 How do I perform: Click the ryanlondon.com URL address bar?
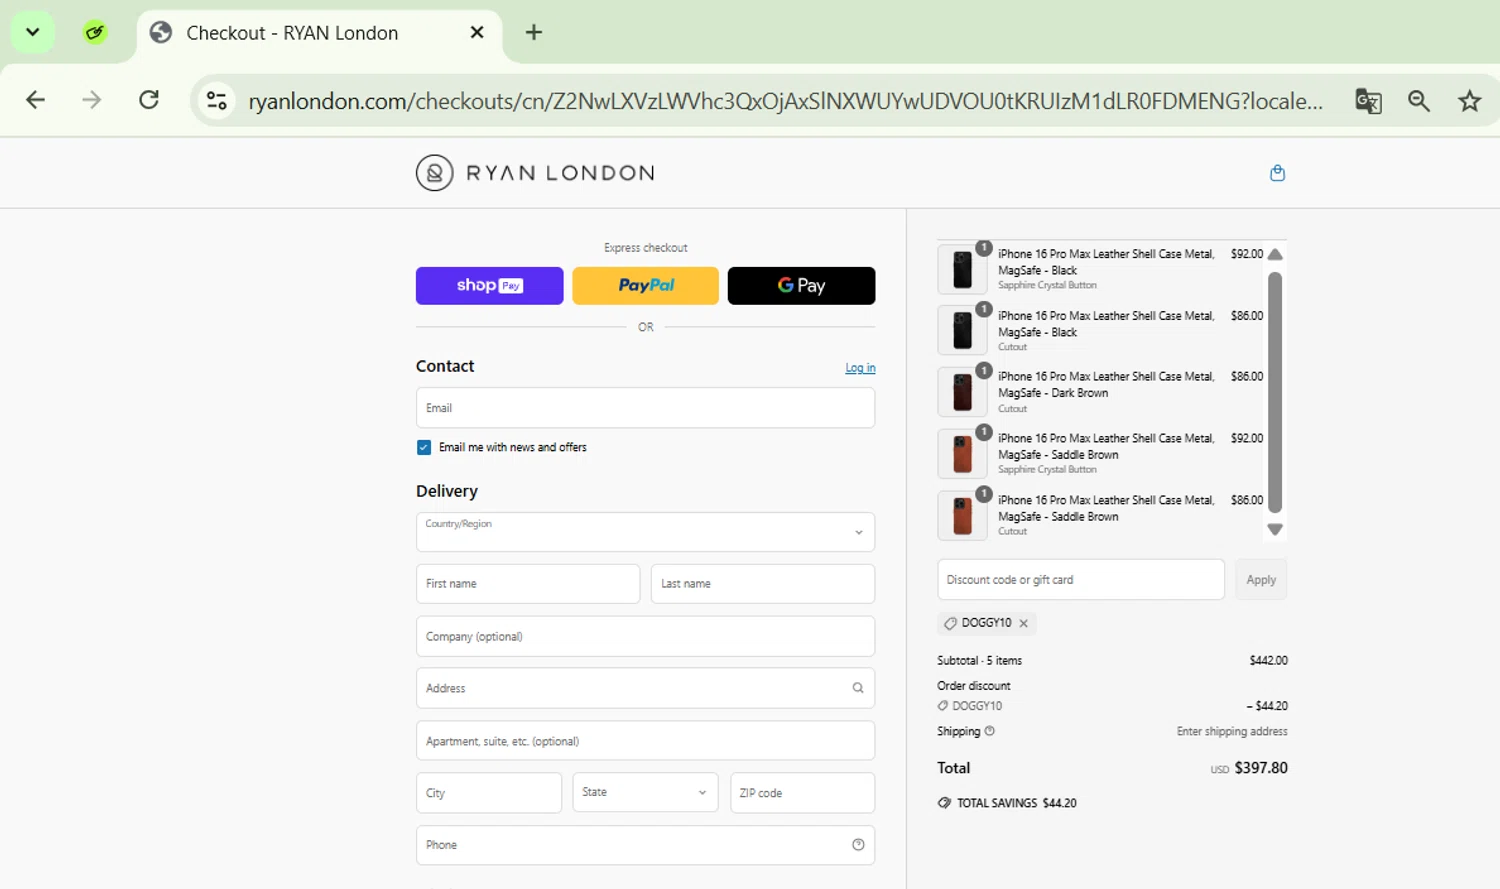[x=785, y=101]
